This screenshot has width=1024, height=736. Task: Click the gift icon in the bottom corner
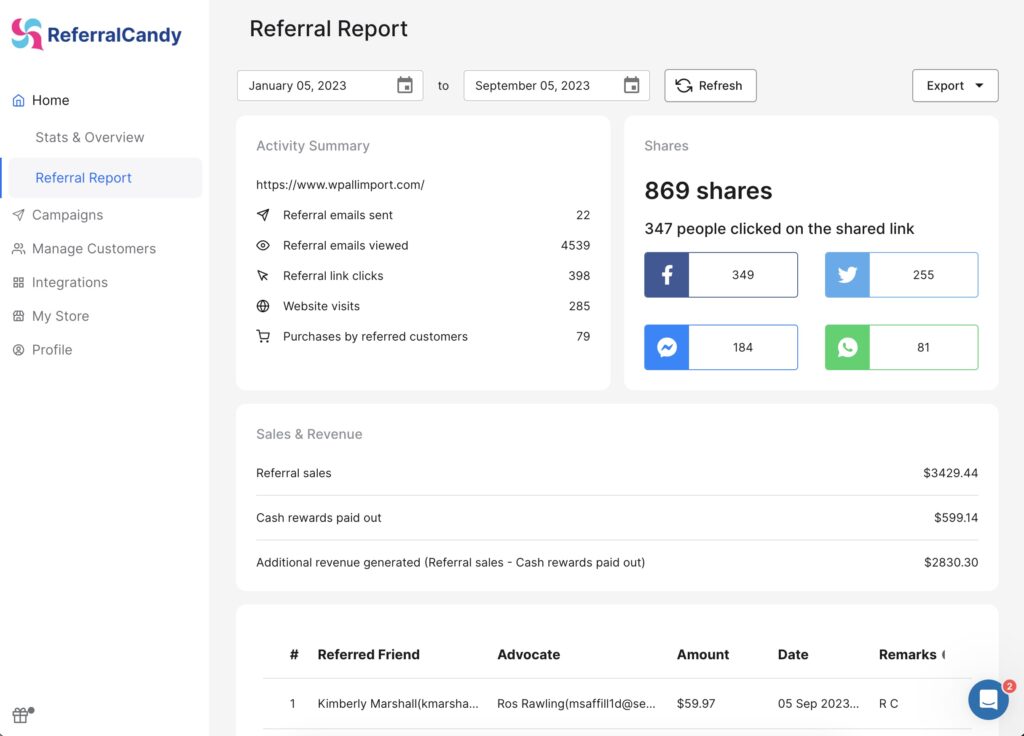tap(20, 714)
